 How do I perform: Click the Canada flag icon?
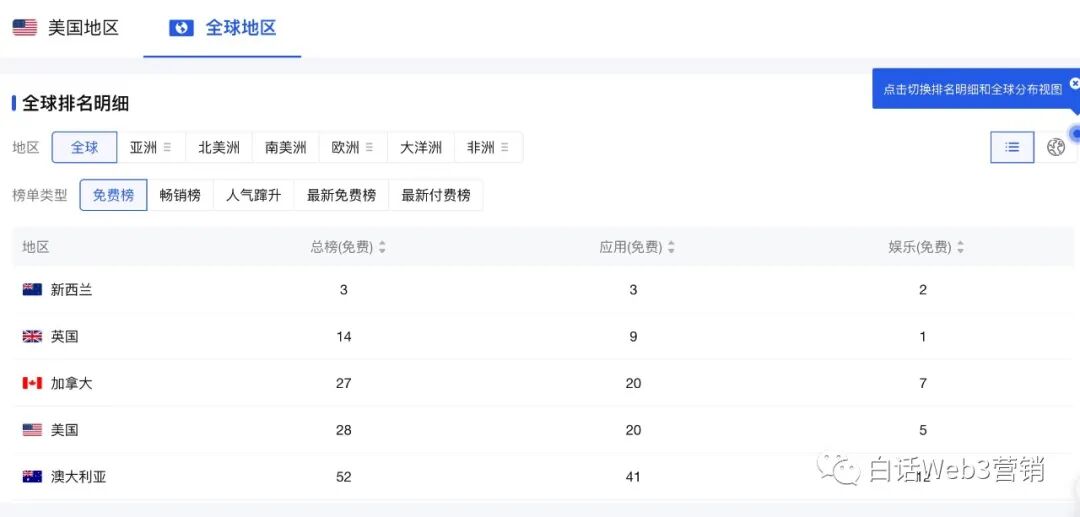pos(32,383)
